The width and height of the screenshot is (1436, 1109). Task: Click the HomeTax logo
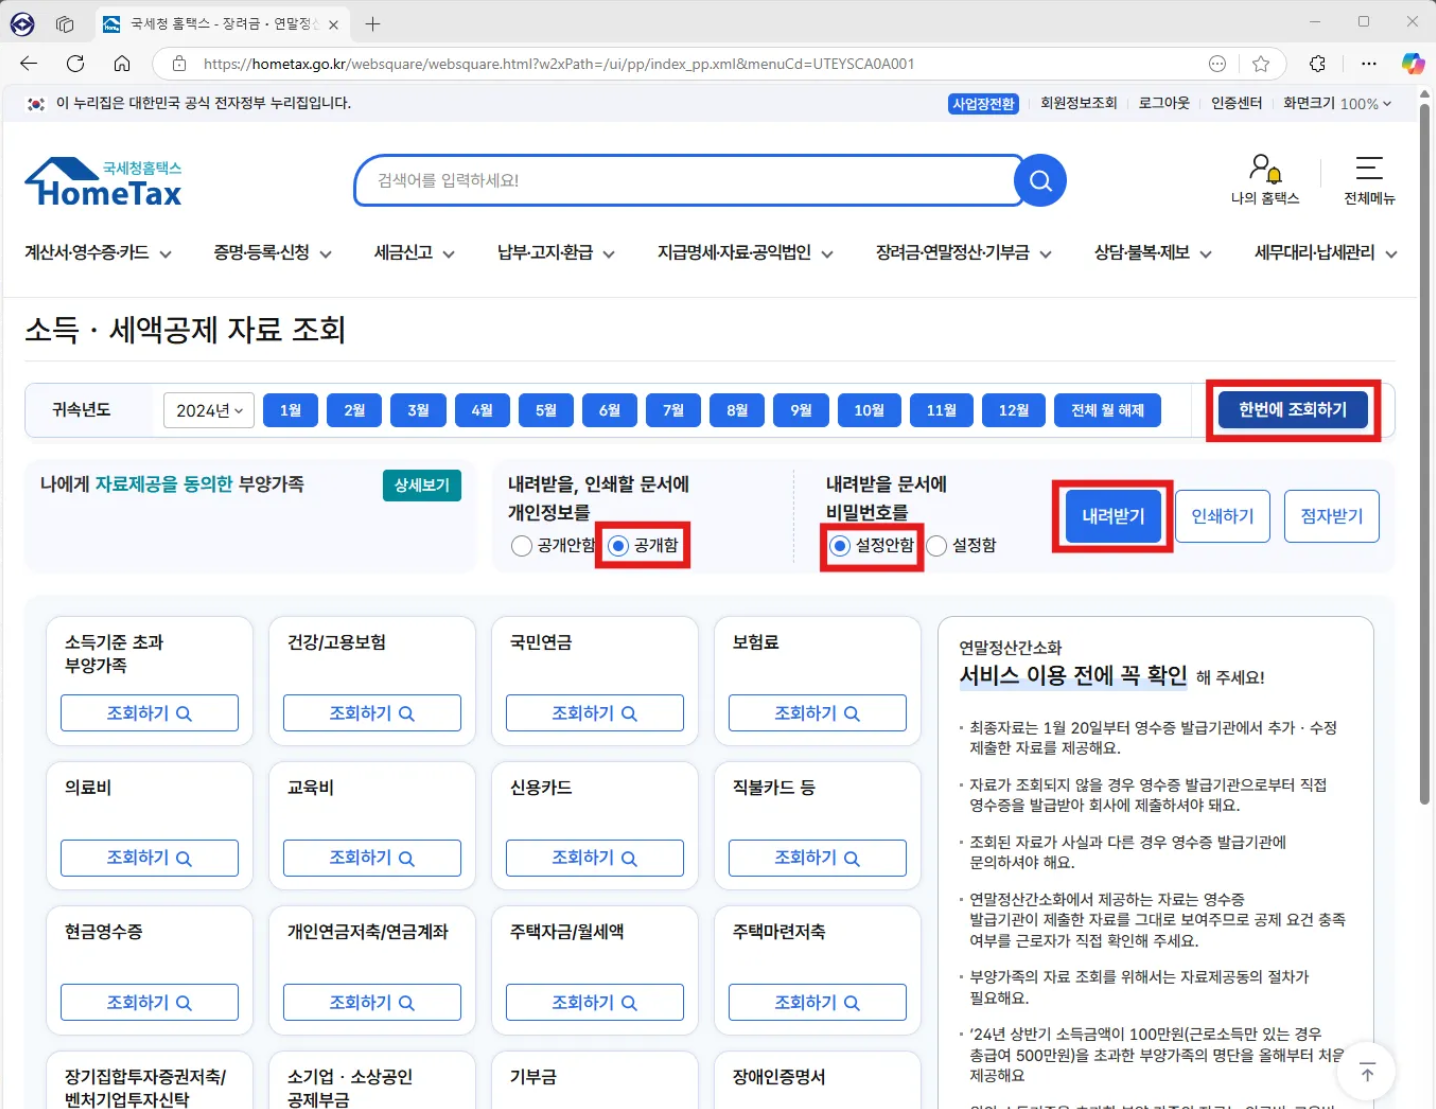click(x=104, y=181)
